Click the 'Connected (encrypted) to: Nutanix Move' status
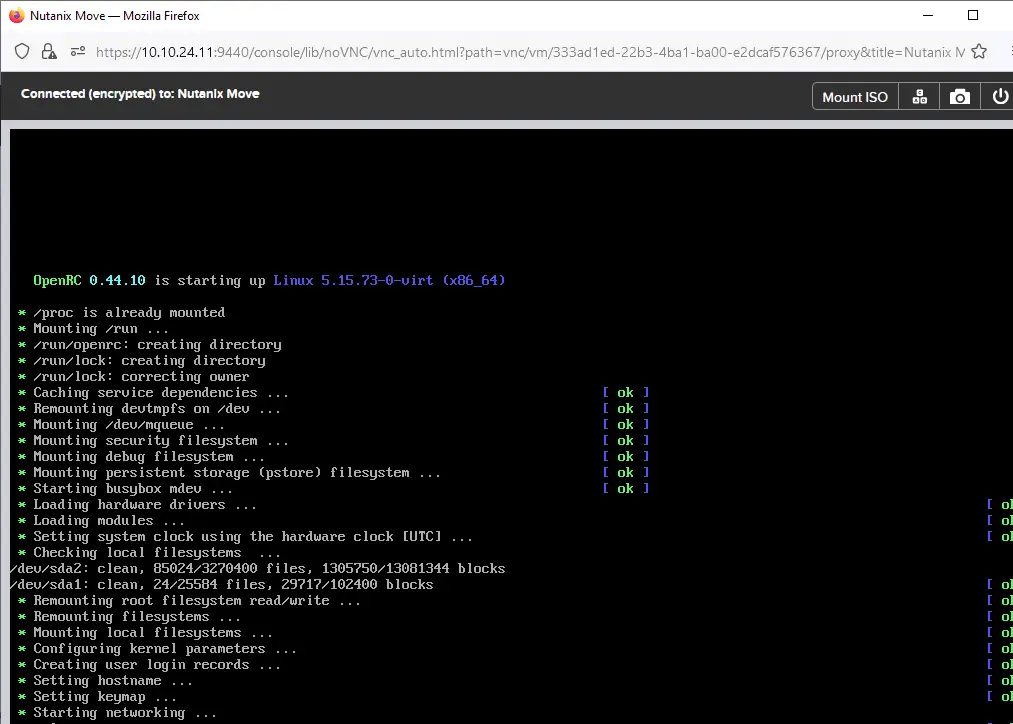Image resolution: width=1013 pixels, height=724 pixels. pos(140,94)
